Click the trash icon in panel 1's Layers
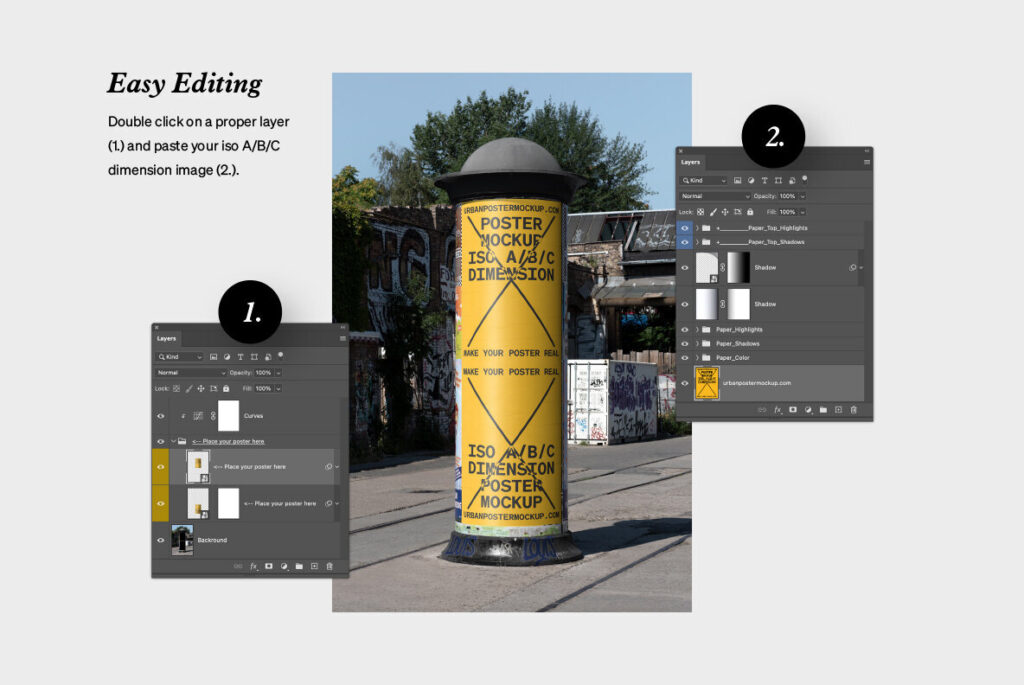The height and width of the screenshot is (685, 1024). point(329,566)
